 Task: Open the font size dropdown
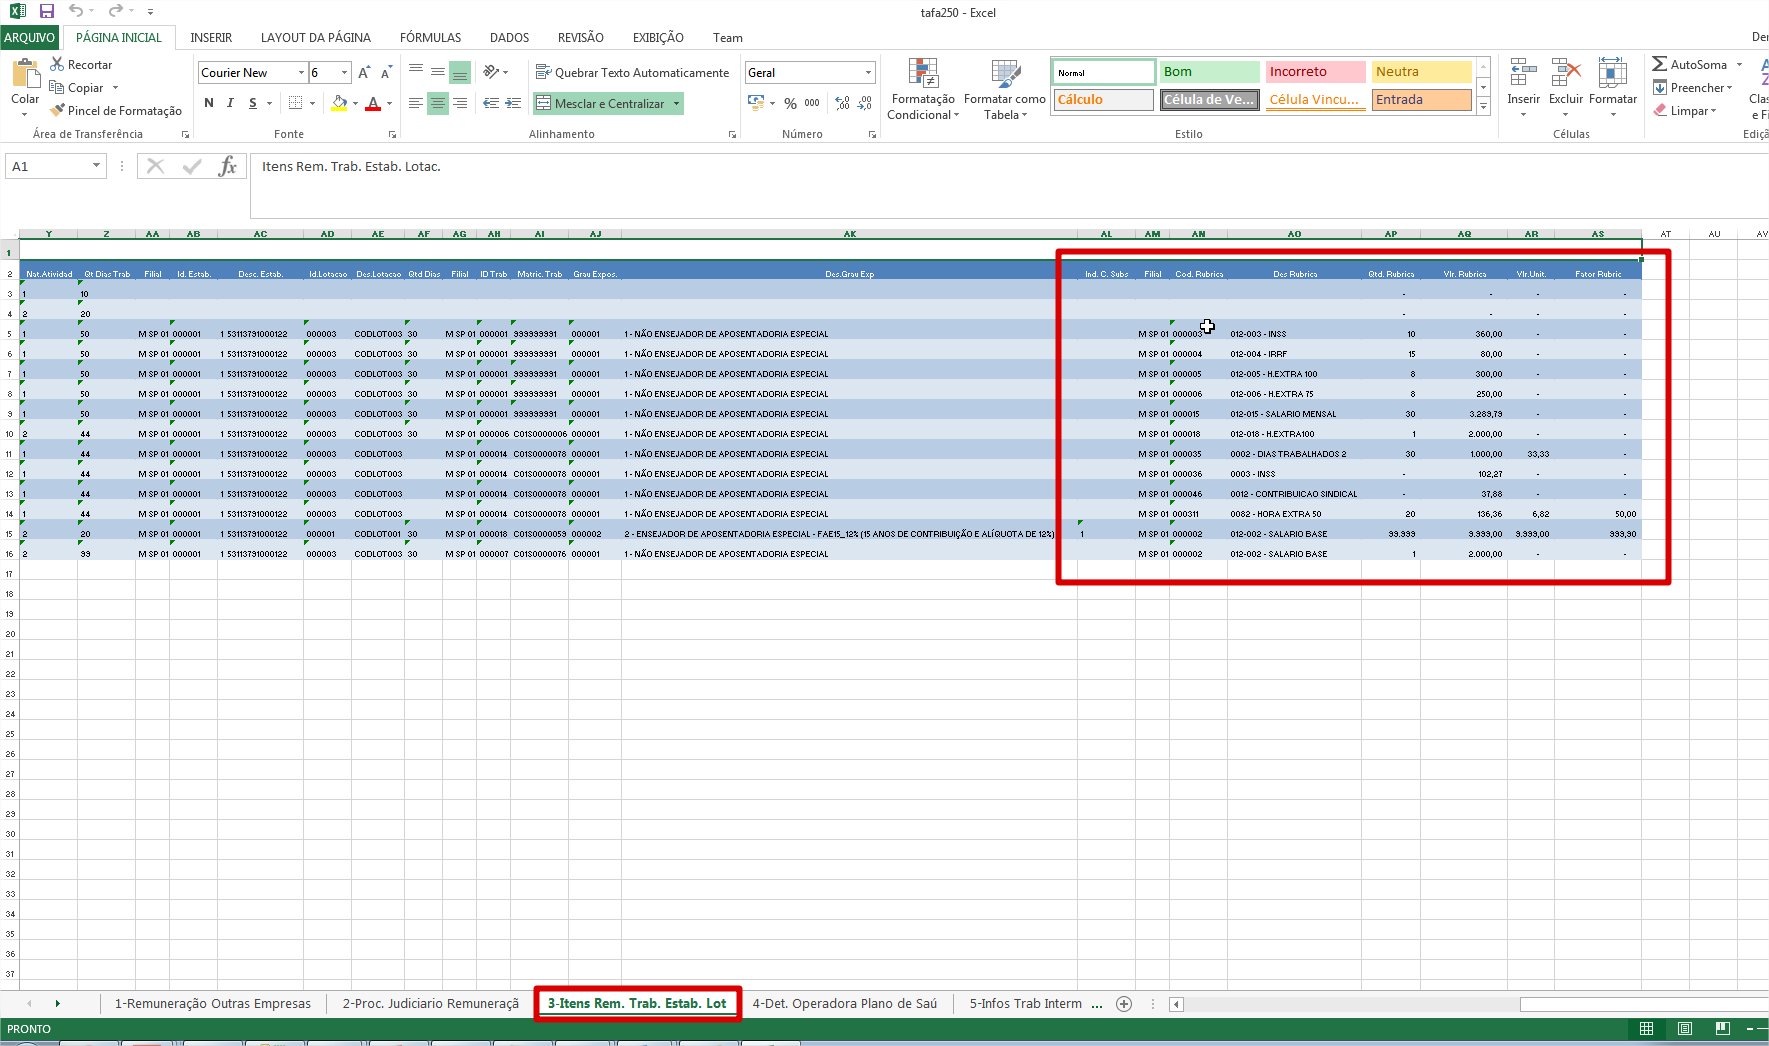click(x=345, y=73)
